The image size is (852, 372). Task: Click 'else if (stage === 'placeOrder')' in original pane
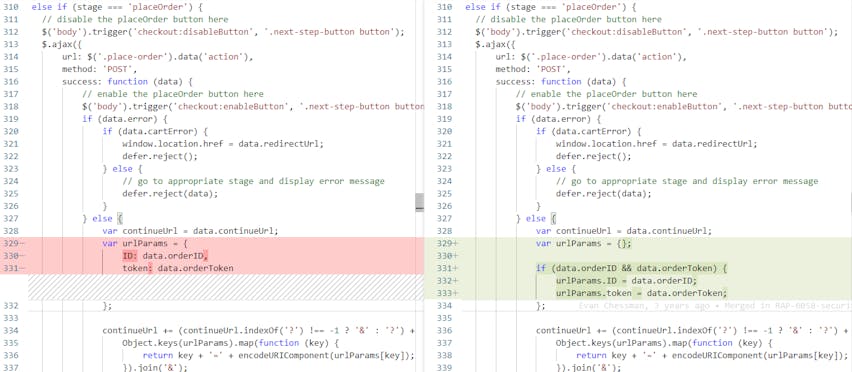point(117,7)
